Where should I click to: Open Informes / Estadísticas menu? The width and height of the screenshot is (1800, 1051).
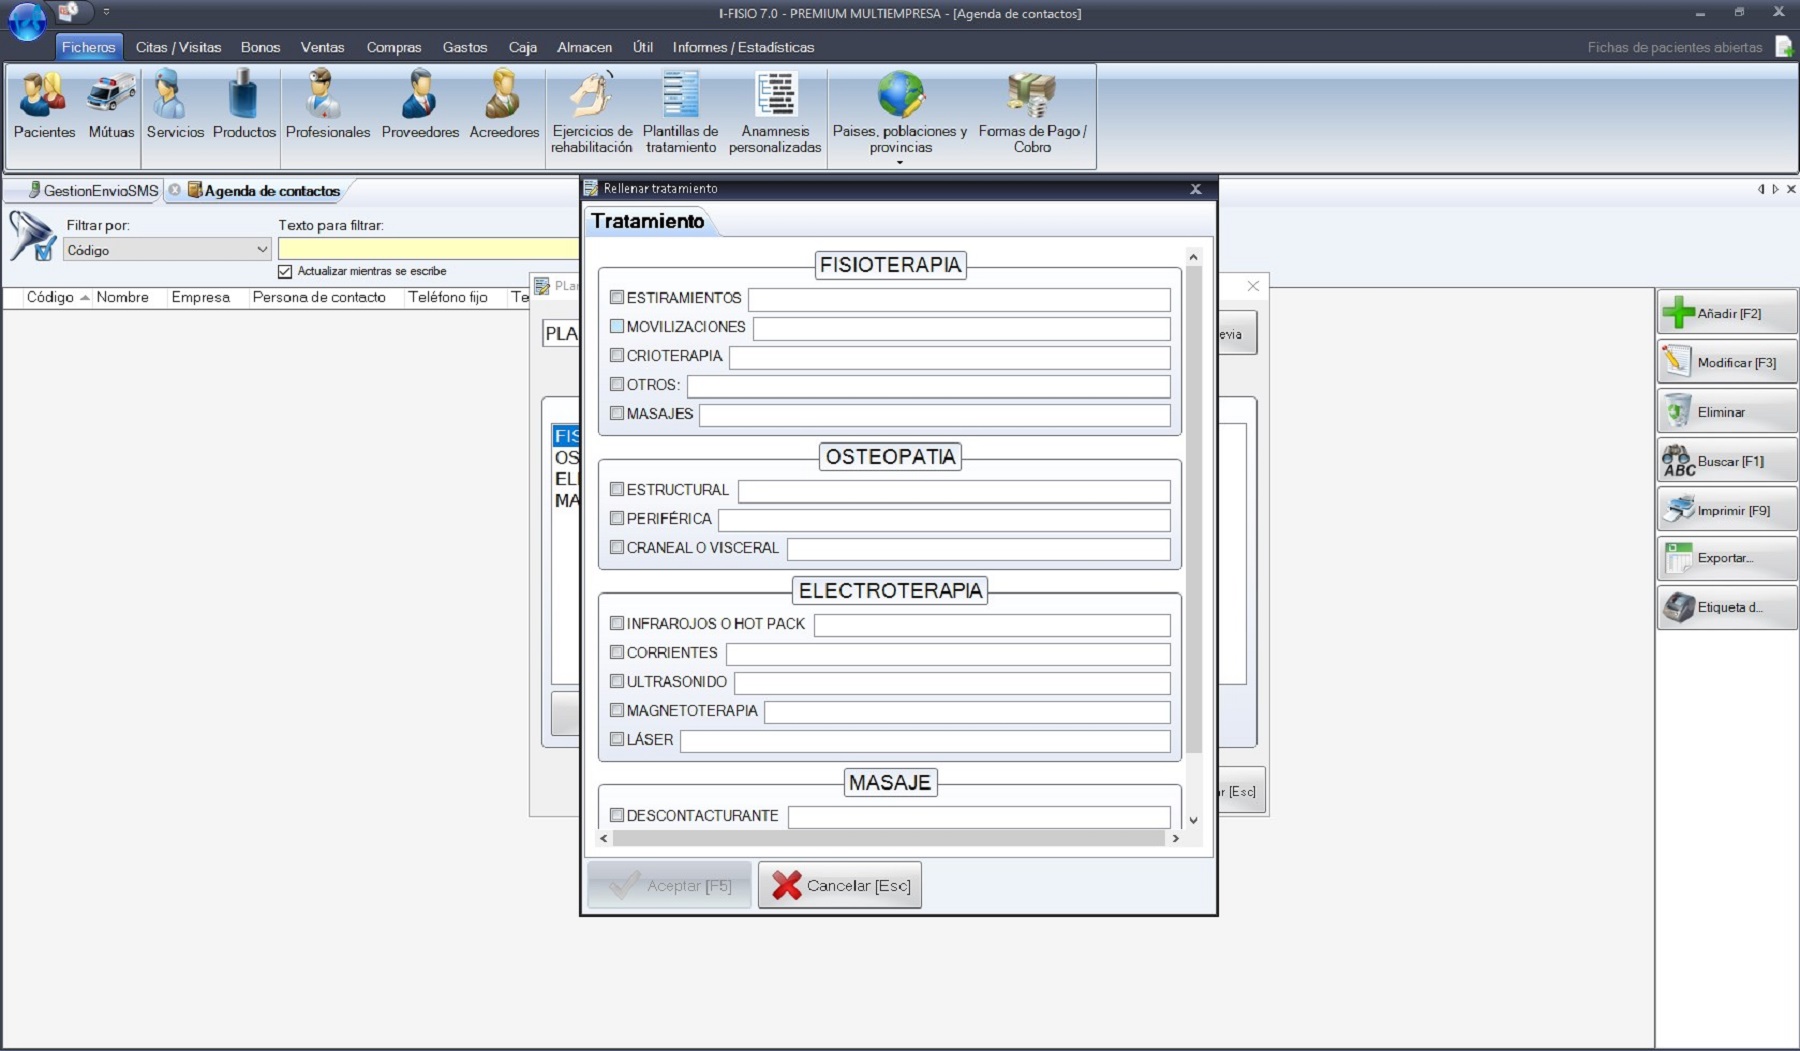click(x=743, y=47)
